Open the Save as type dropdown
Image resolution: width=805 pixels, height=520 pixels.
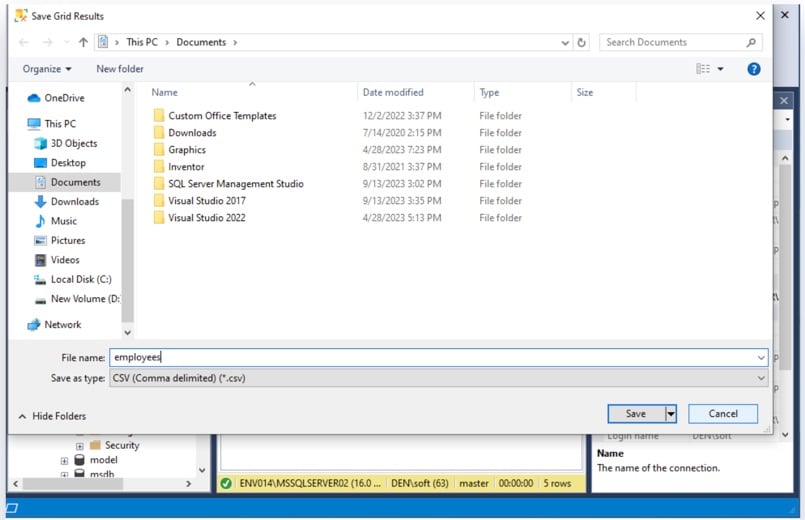438,379
